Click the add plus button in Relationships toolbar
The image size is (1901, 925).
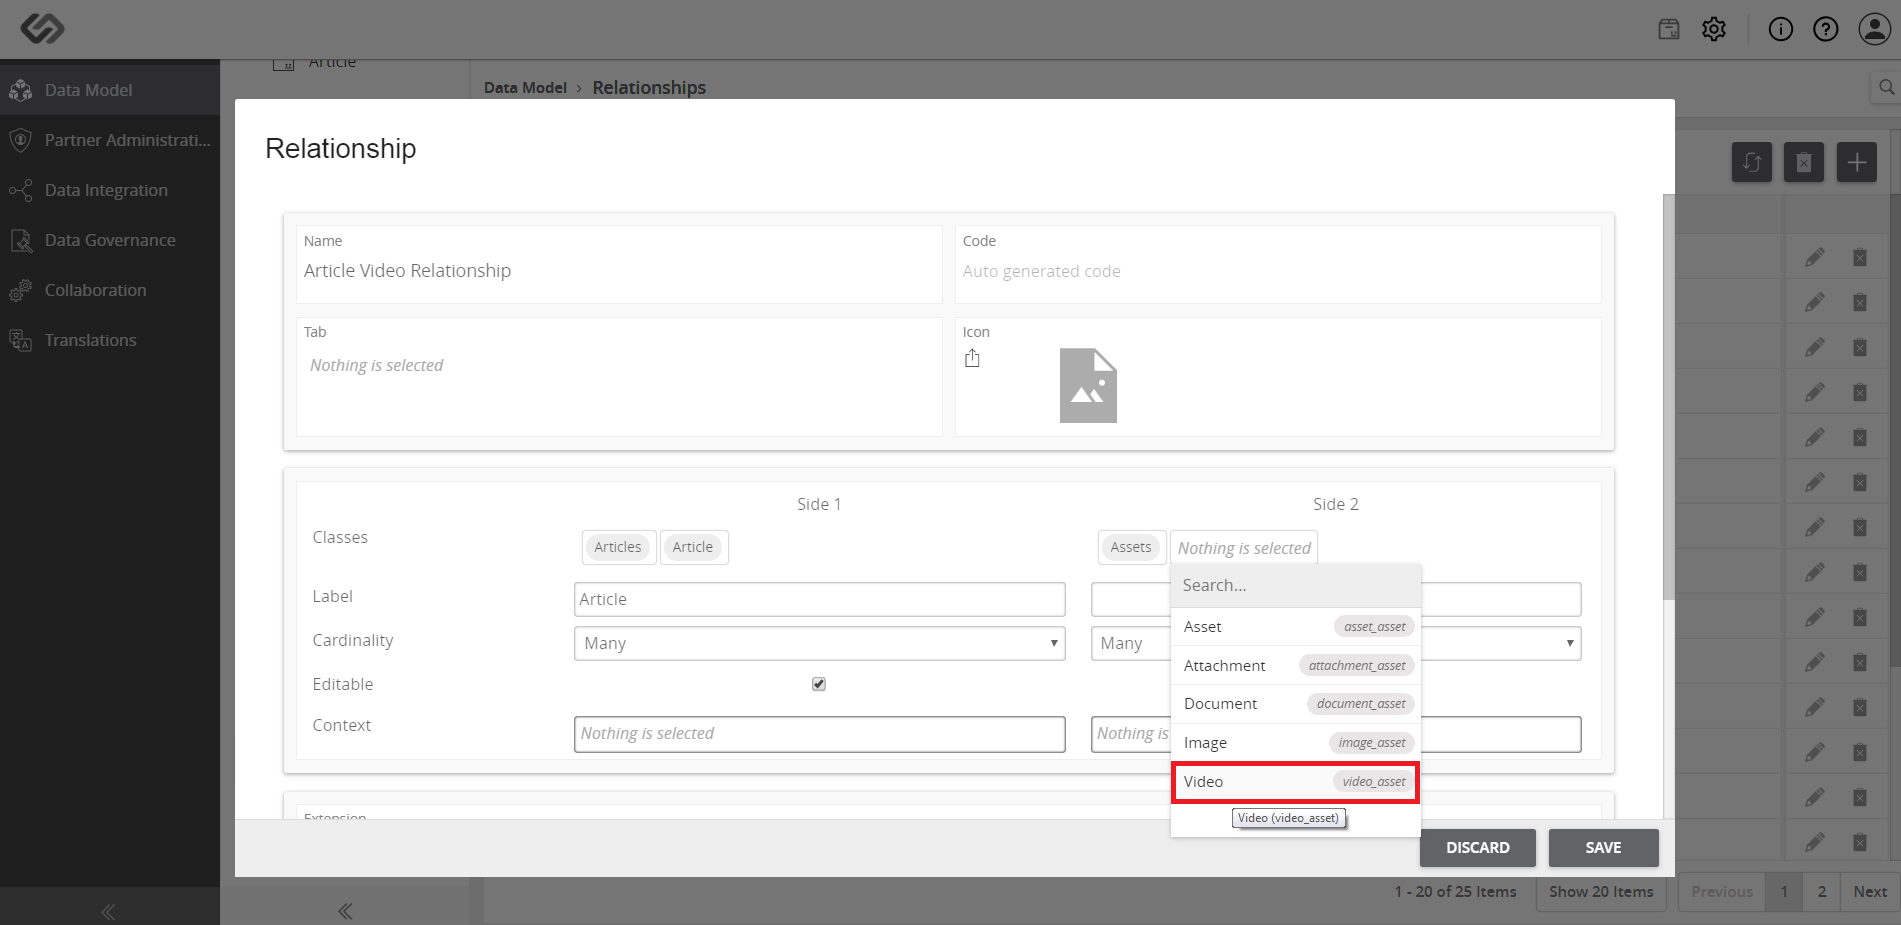click(x=1857, y=162)
